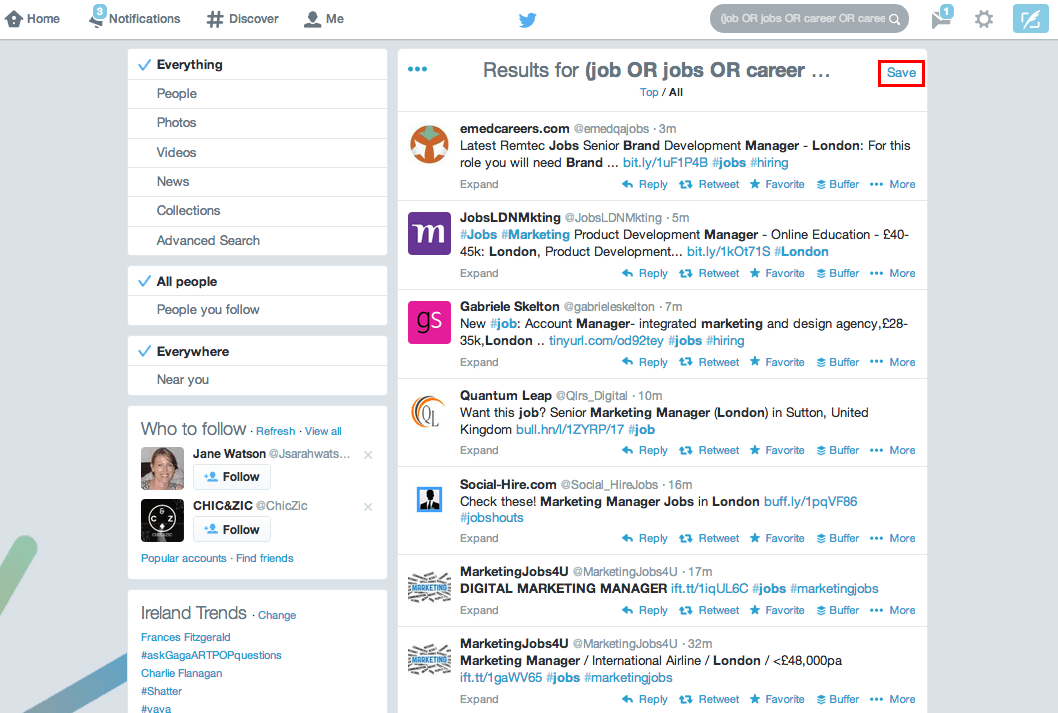
Task: Retweet the emedcareers.com tweet
Action: pos(709,184)
